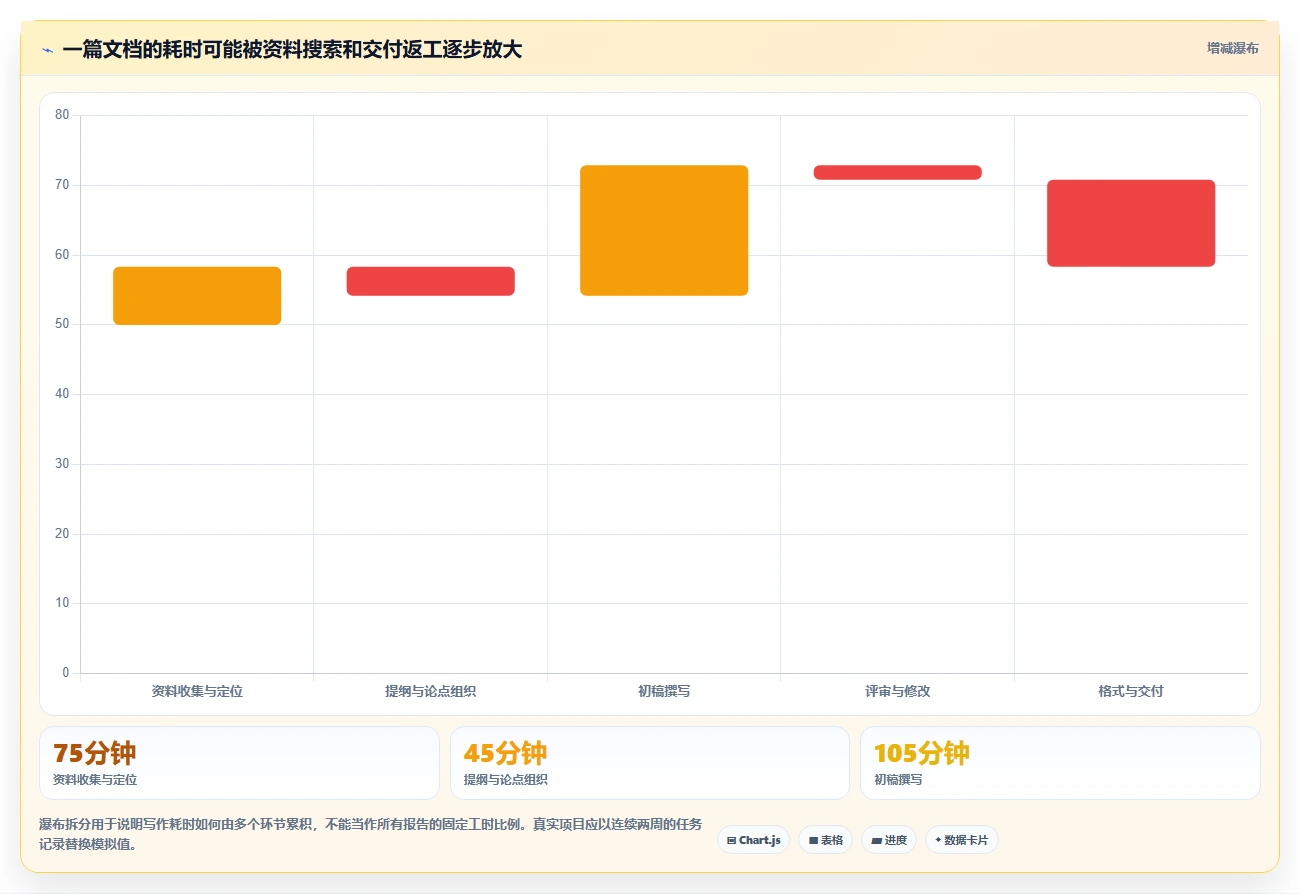Click the thin red 评审与修改 bar

pyautogui.click(x=898, y=172)
